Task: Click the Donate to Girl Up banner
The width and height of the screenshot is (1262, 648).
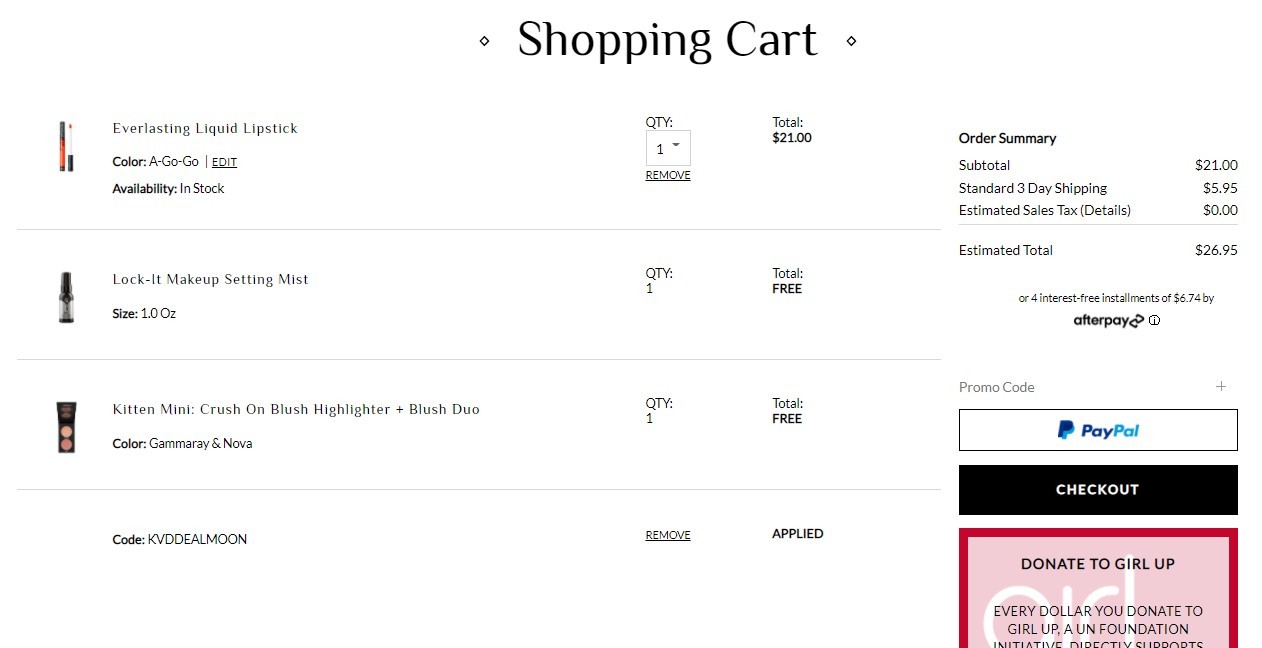Action: [1098, 588]
